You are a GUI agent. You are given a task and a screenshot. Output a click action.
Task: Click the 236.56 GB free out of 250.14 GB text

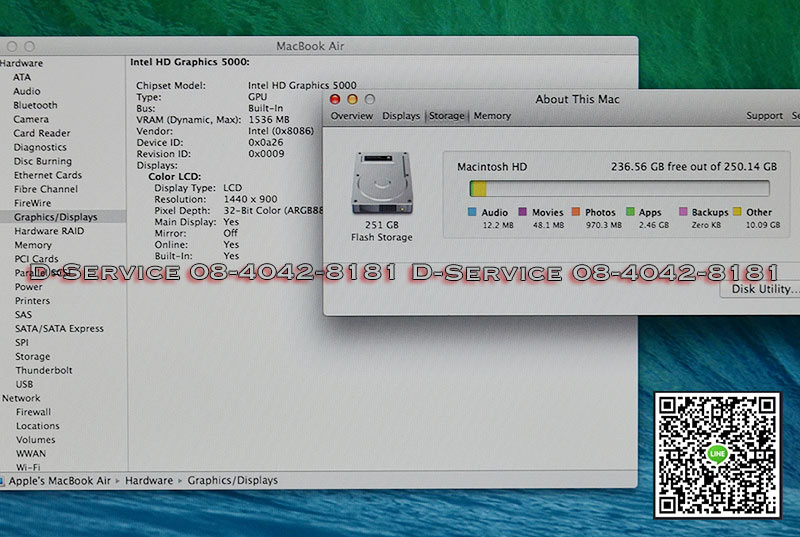(694, 167)
